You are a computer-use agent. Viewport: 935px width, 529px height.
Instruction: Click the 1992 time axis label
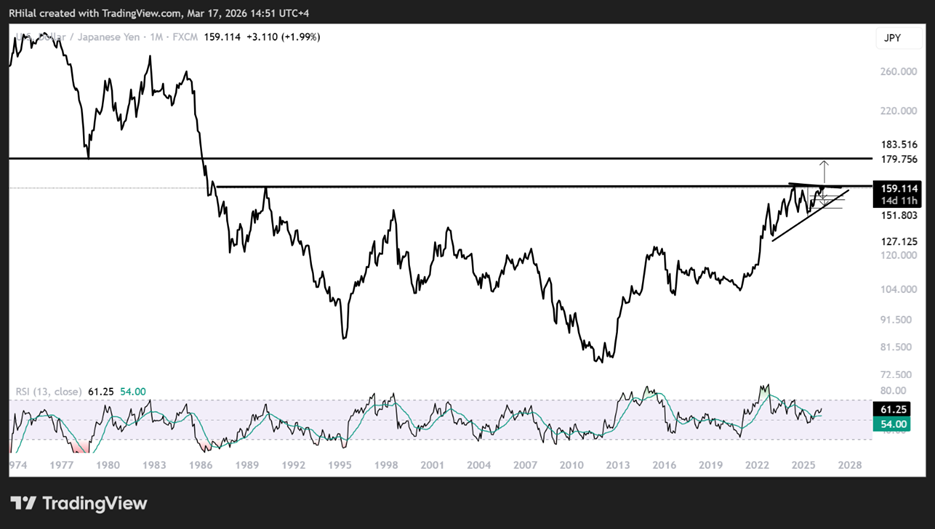[293, 465]
